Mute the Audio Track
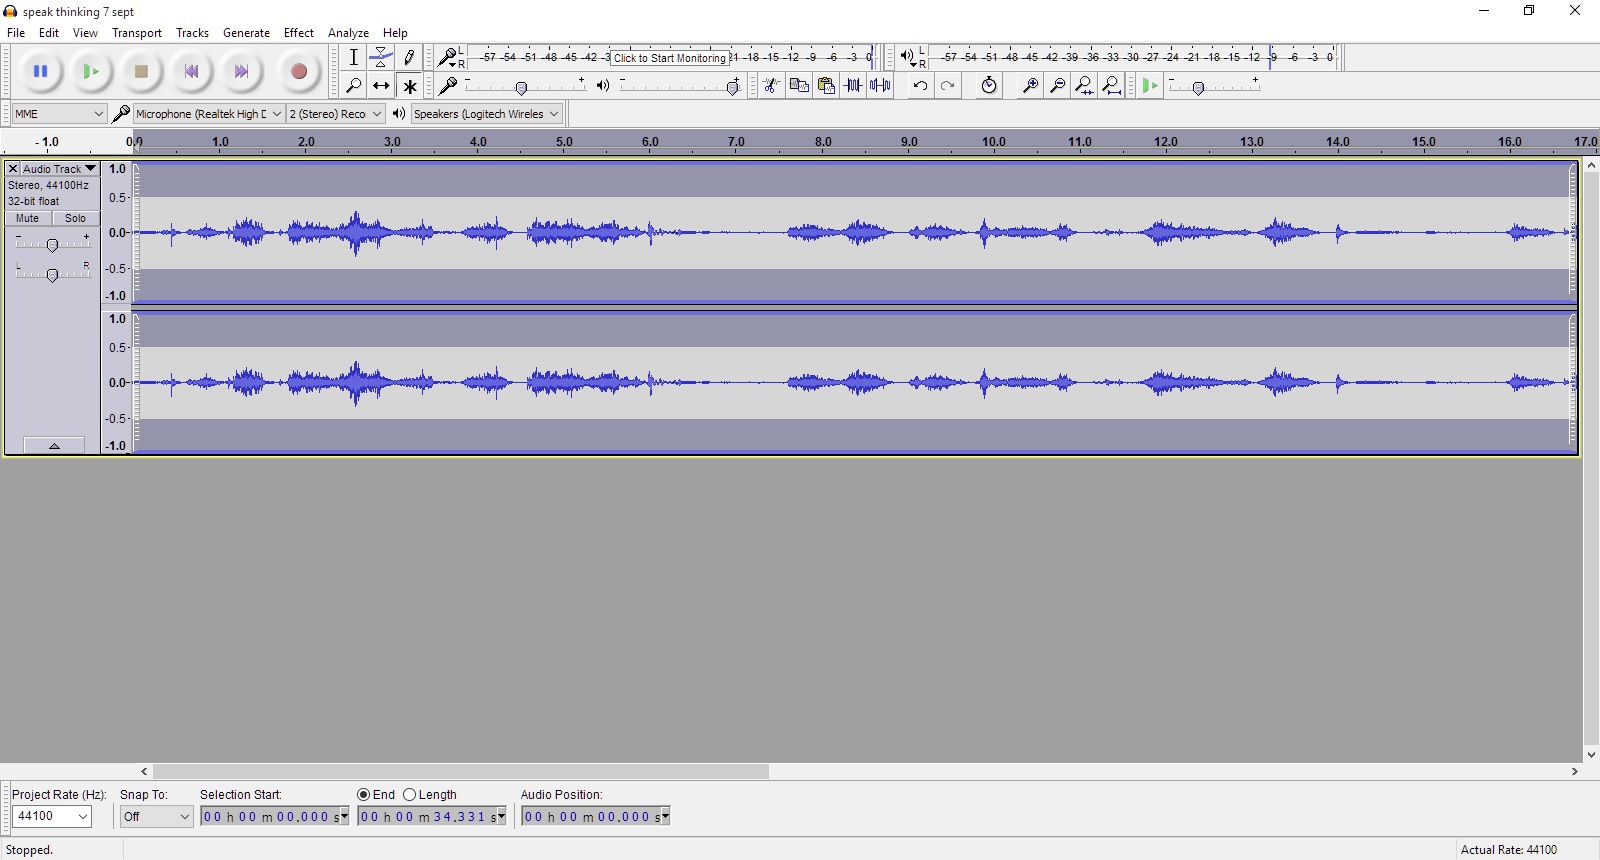 click(28, 218)
